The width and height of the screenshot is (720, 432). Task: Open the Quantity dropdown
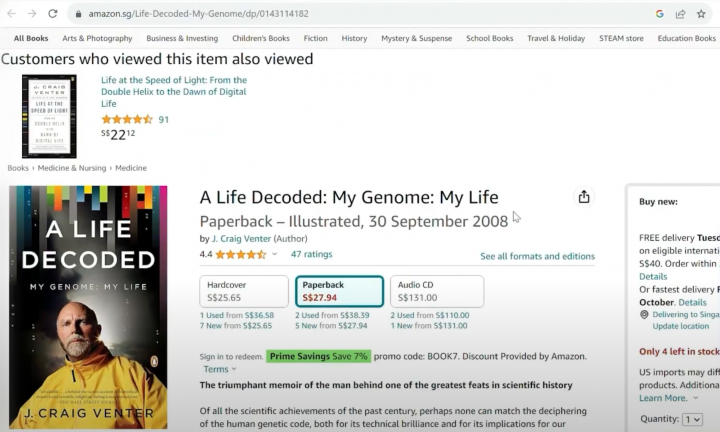click(692, 419)
